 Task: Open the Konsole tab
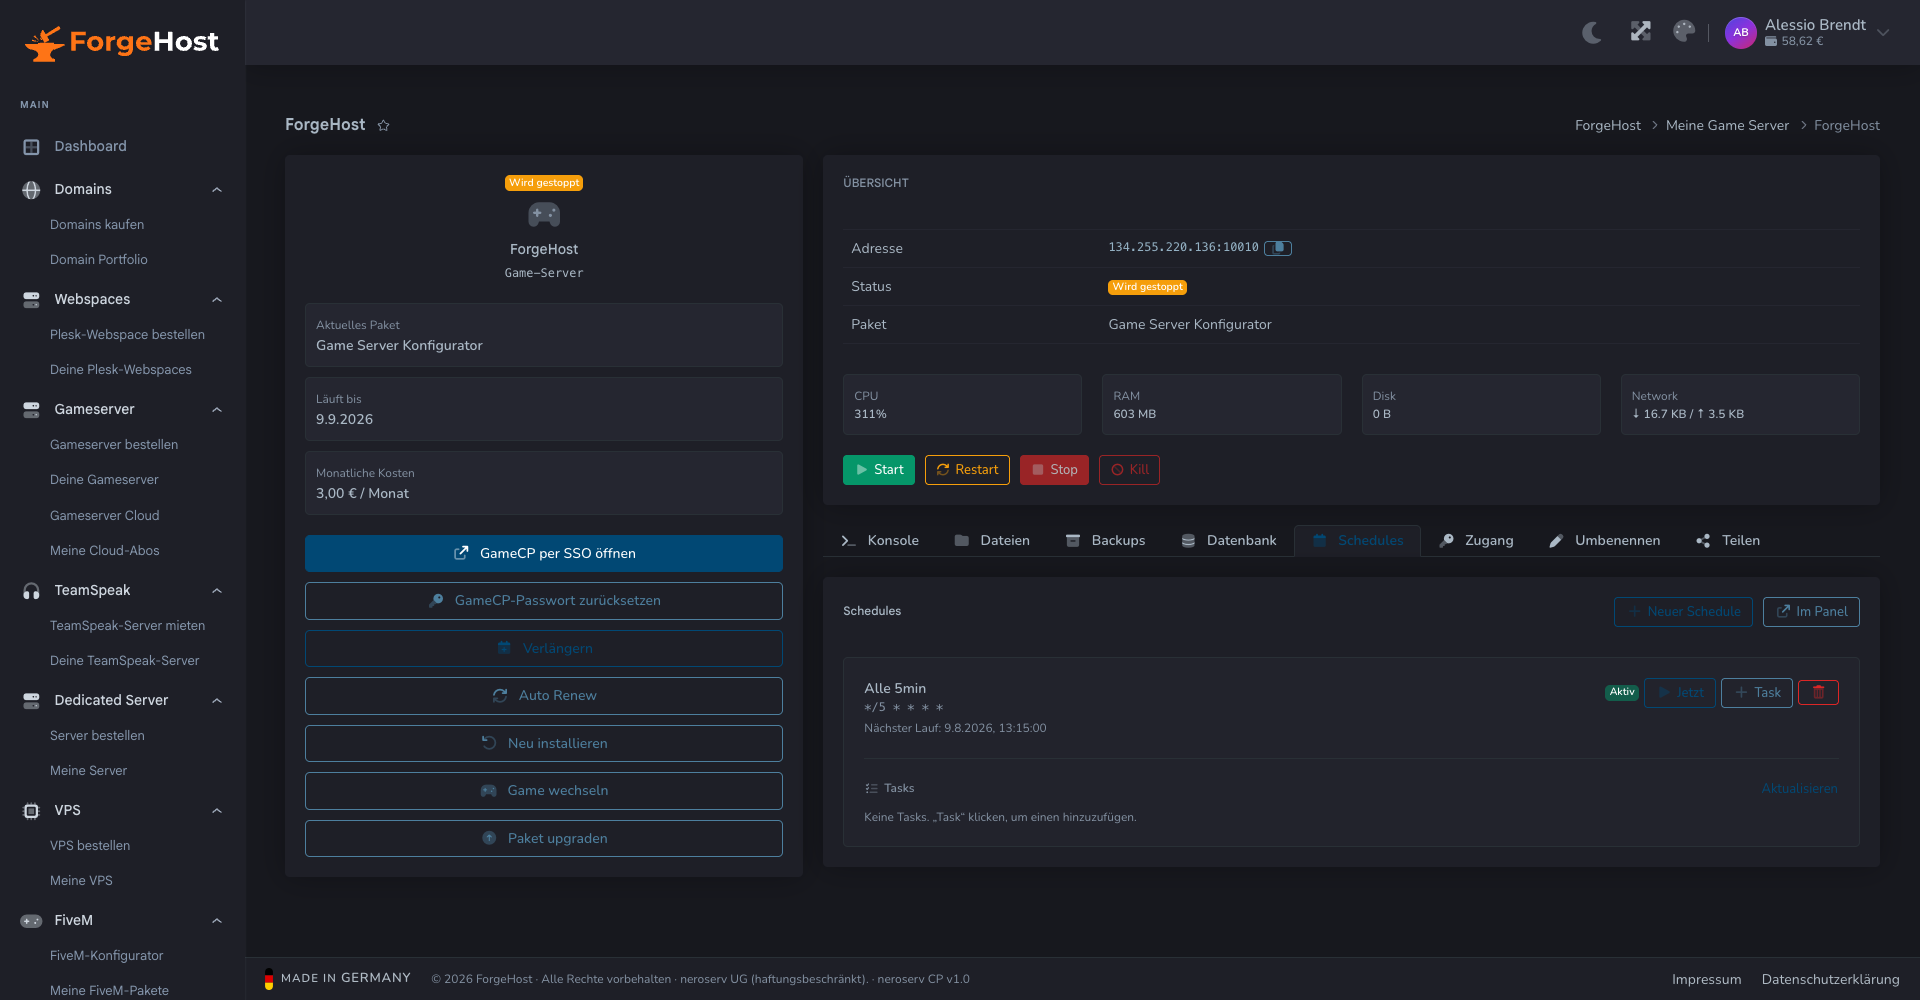pos(880,541)
